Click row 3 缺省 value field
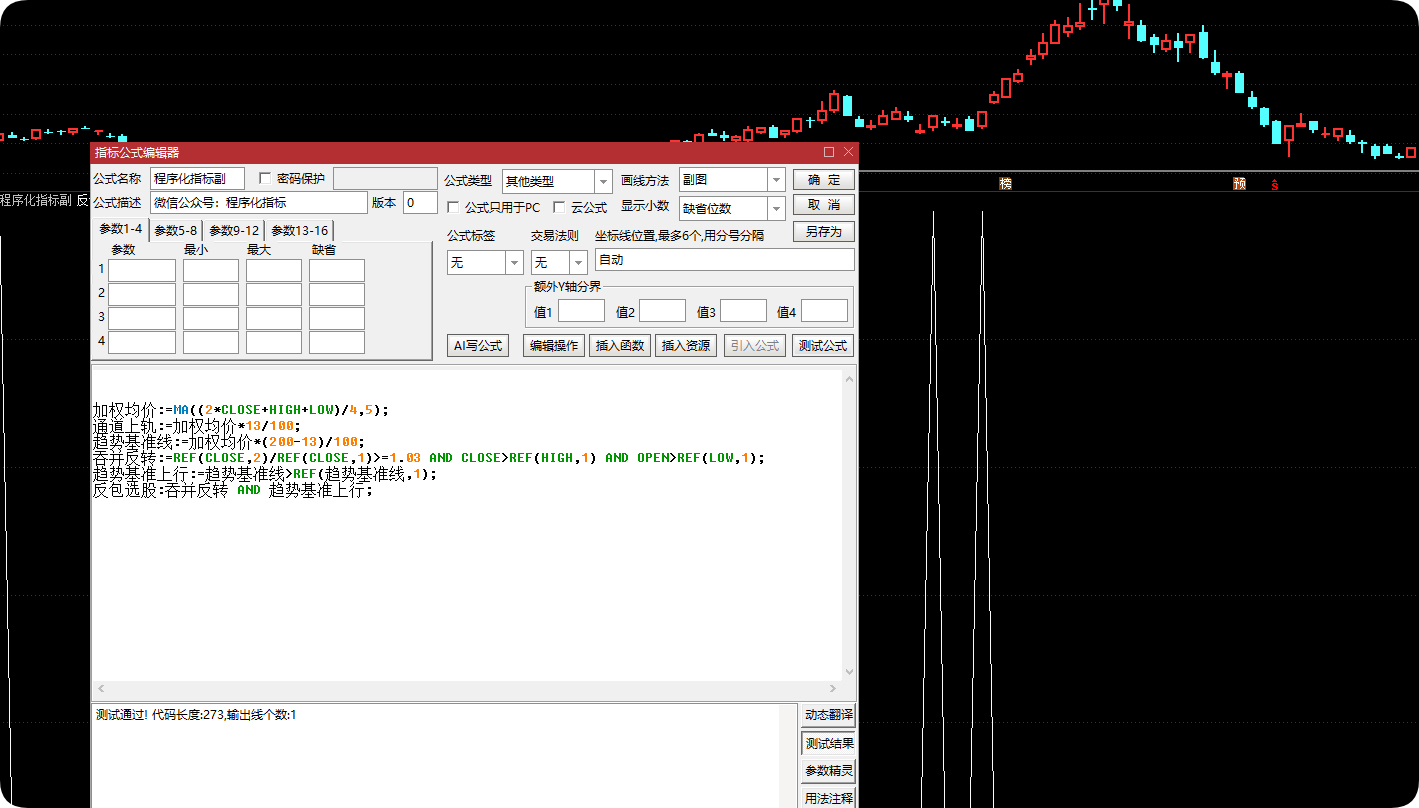The height and width of the screenshot is (808, 1419). coord(337,318)
